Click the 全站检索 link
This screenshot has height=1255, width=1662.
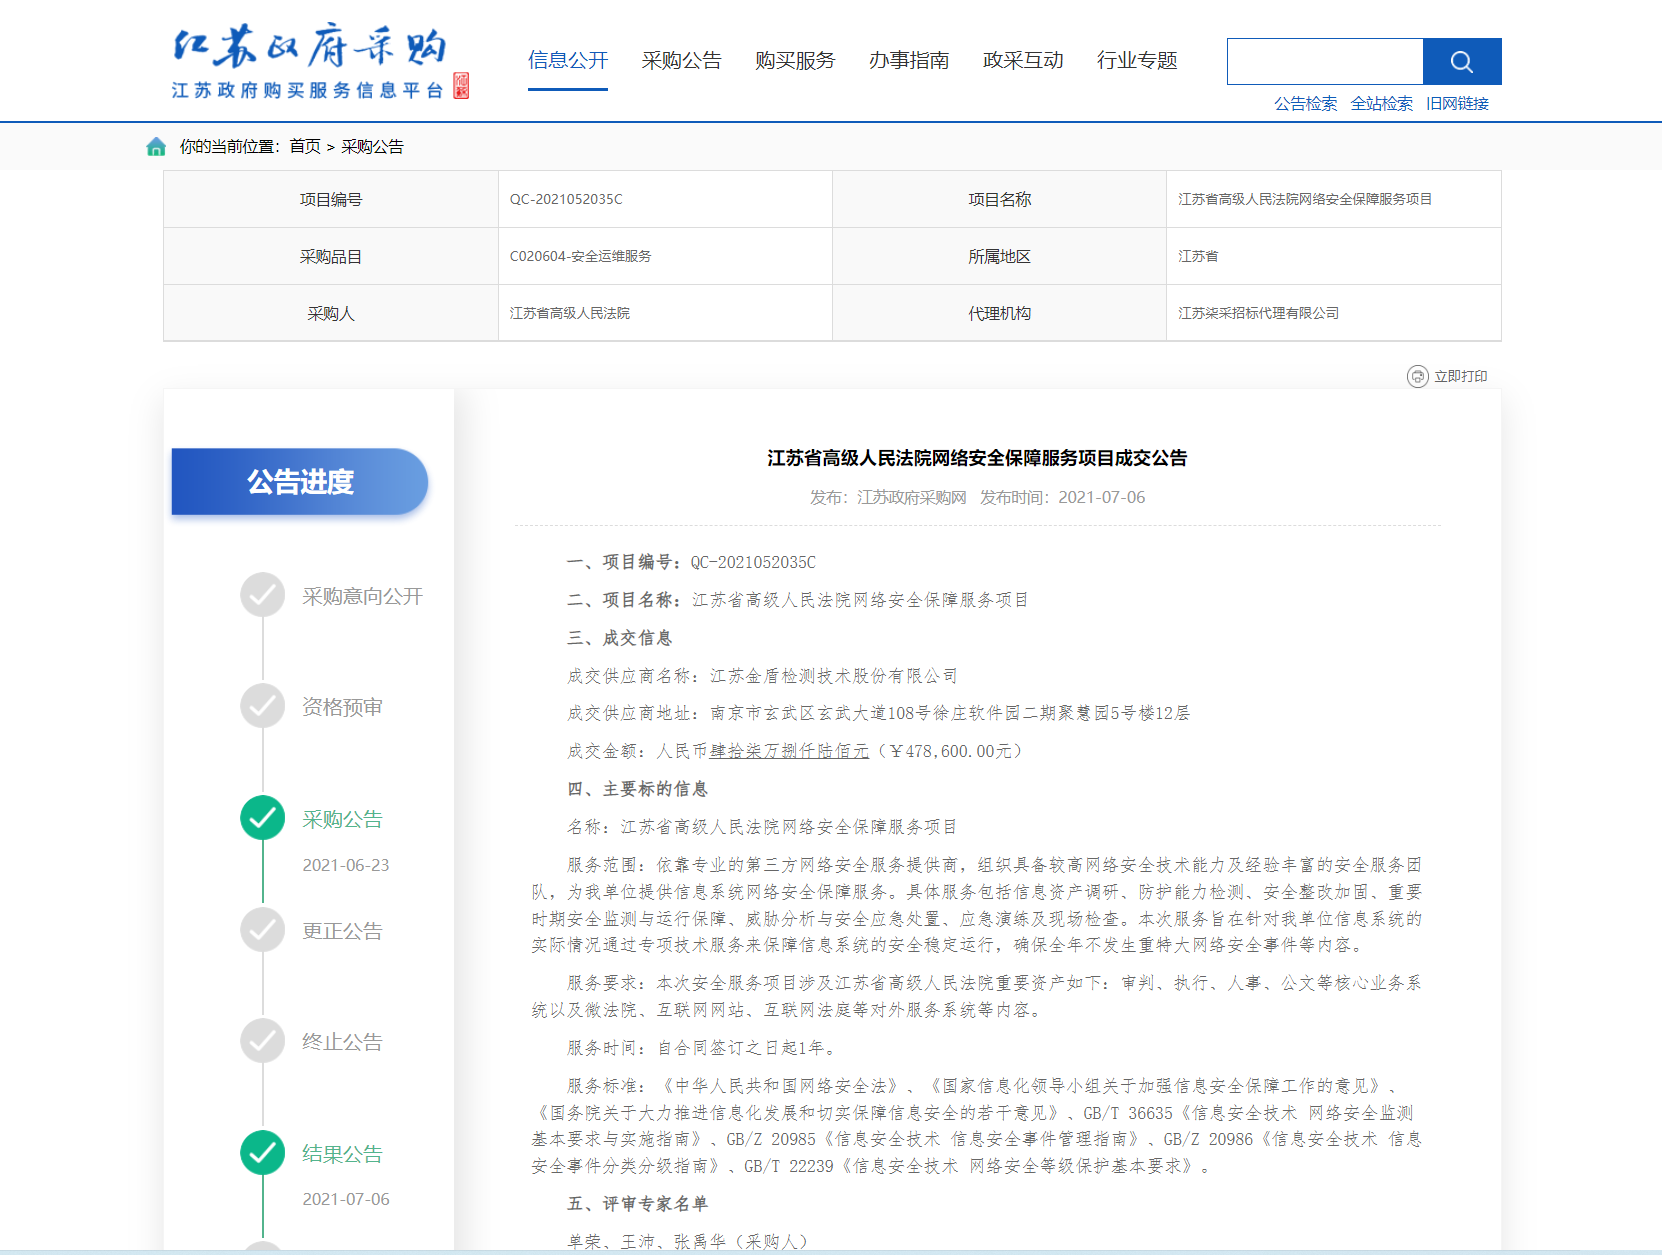1381,104
